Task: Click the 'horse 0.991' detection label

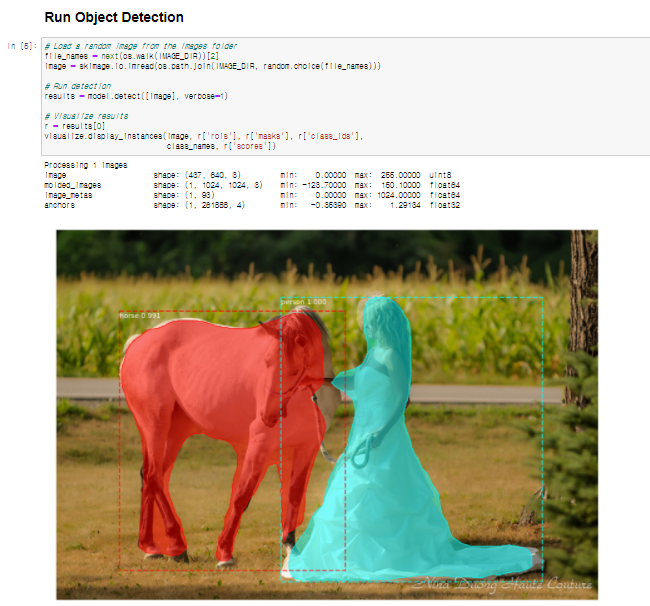Action: click(x=140, y=315)
